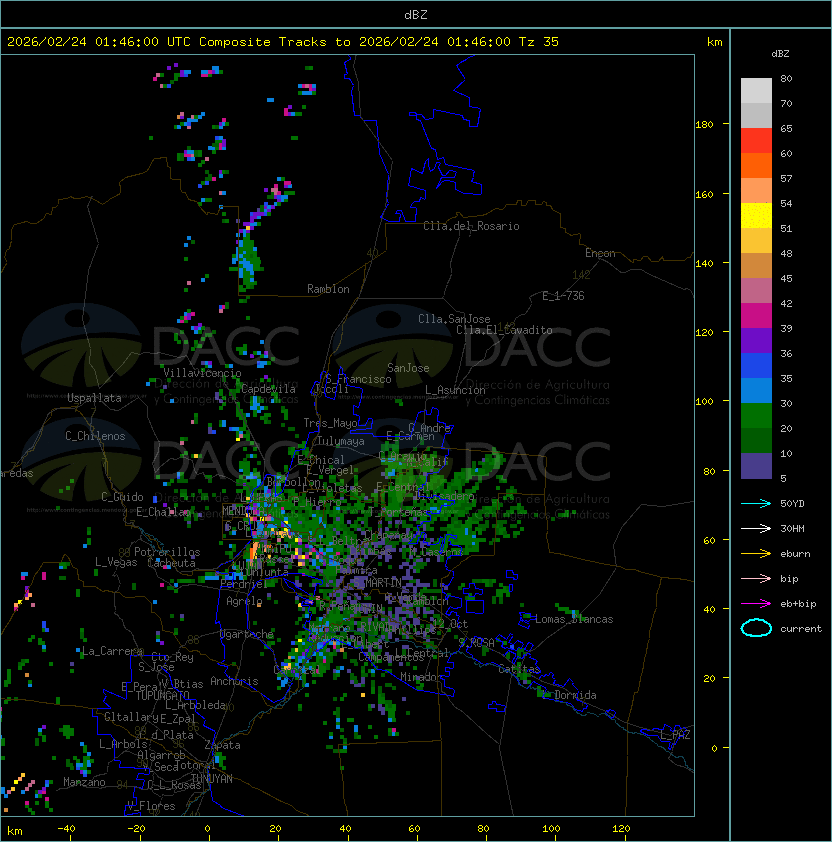Pick the dark orange 57-60 dBZ swatch
Viewport: 832px width, 842px height.
[x=756, y=165]
